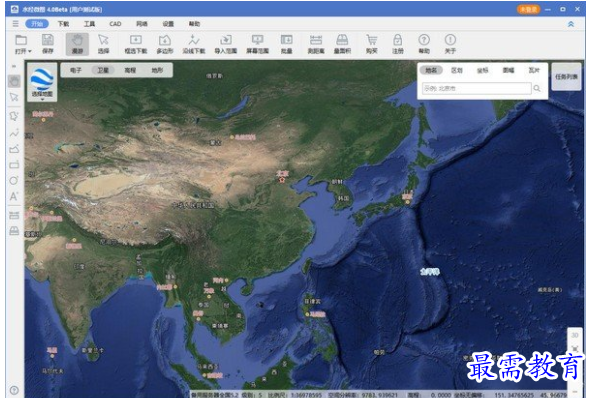The image size is (591, 398).
Task: Click the area measurement icon in left sidebar
Action: 14,231
